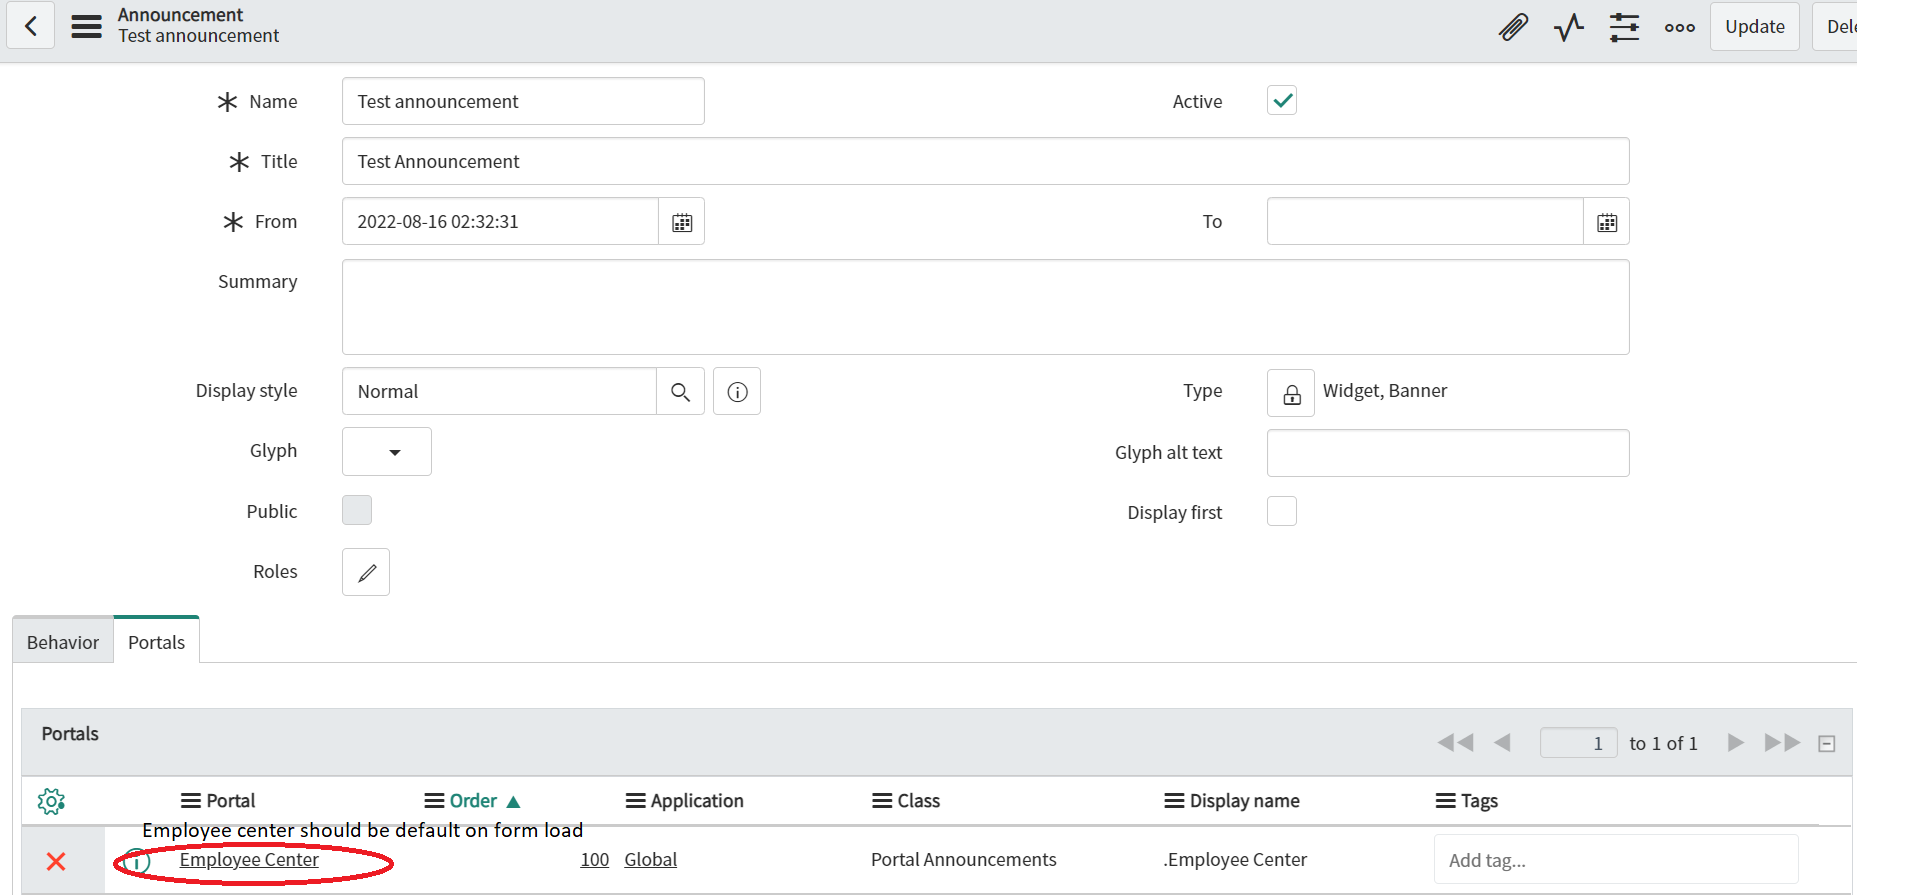Go back using the left chevron button
Image resolution: width=1914 pixels, height=895 pixels.
pyautogui.click(x=31, y=26)
